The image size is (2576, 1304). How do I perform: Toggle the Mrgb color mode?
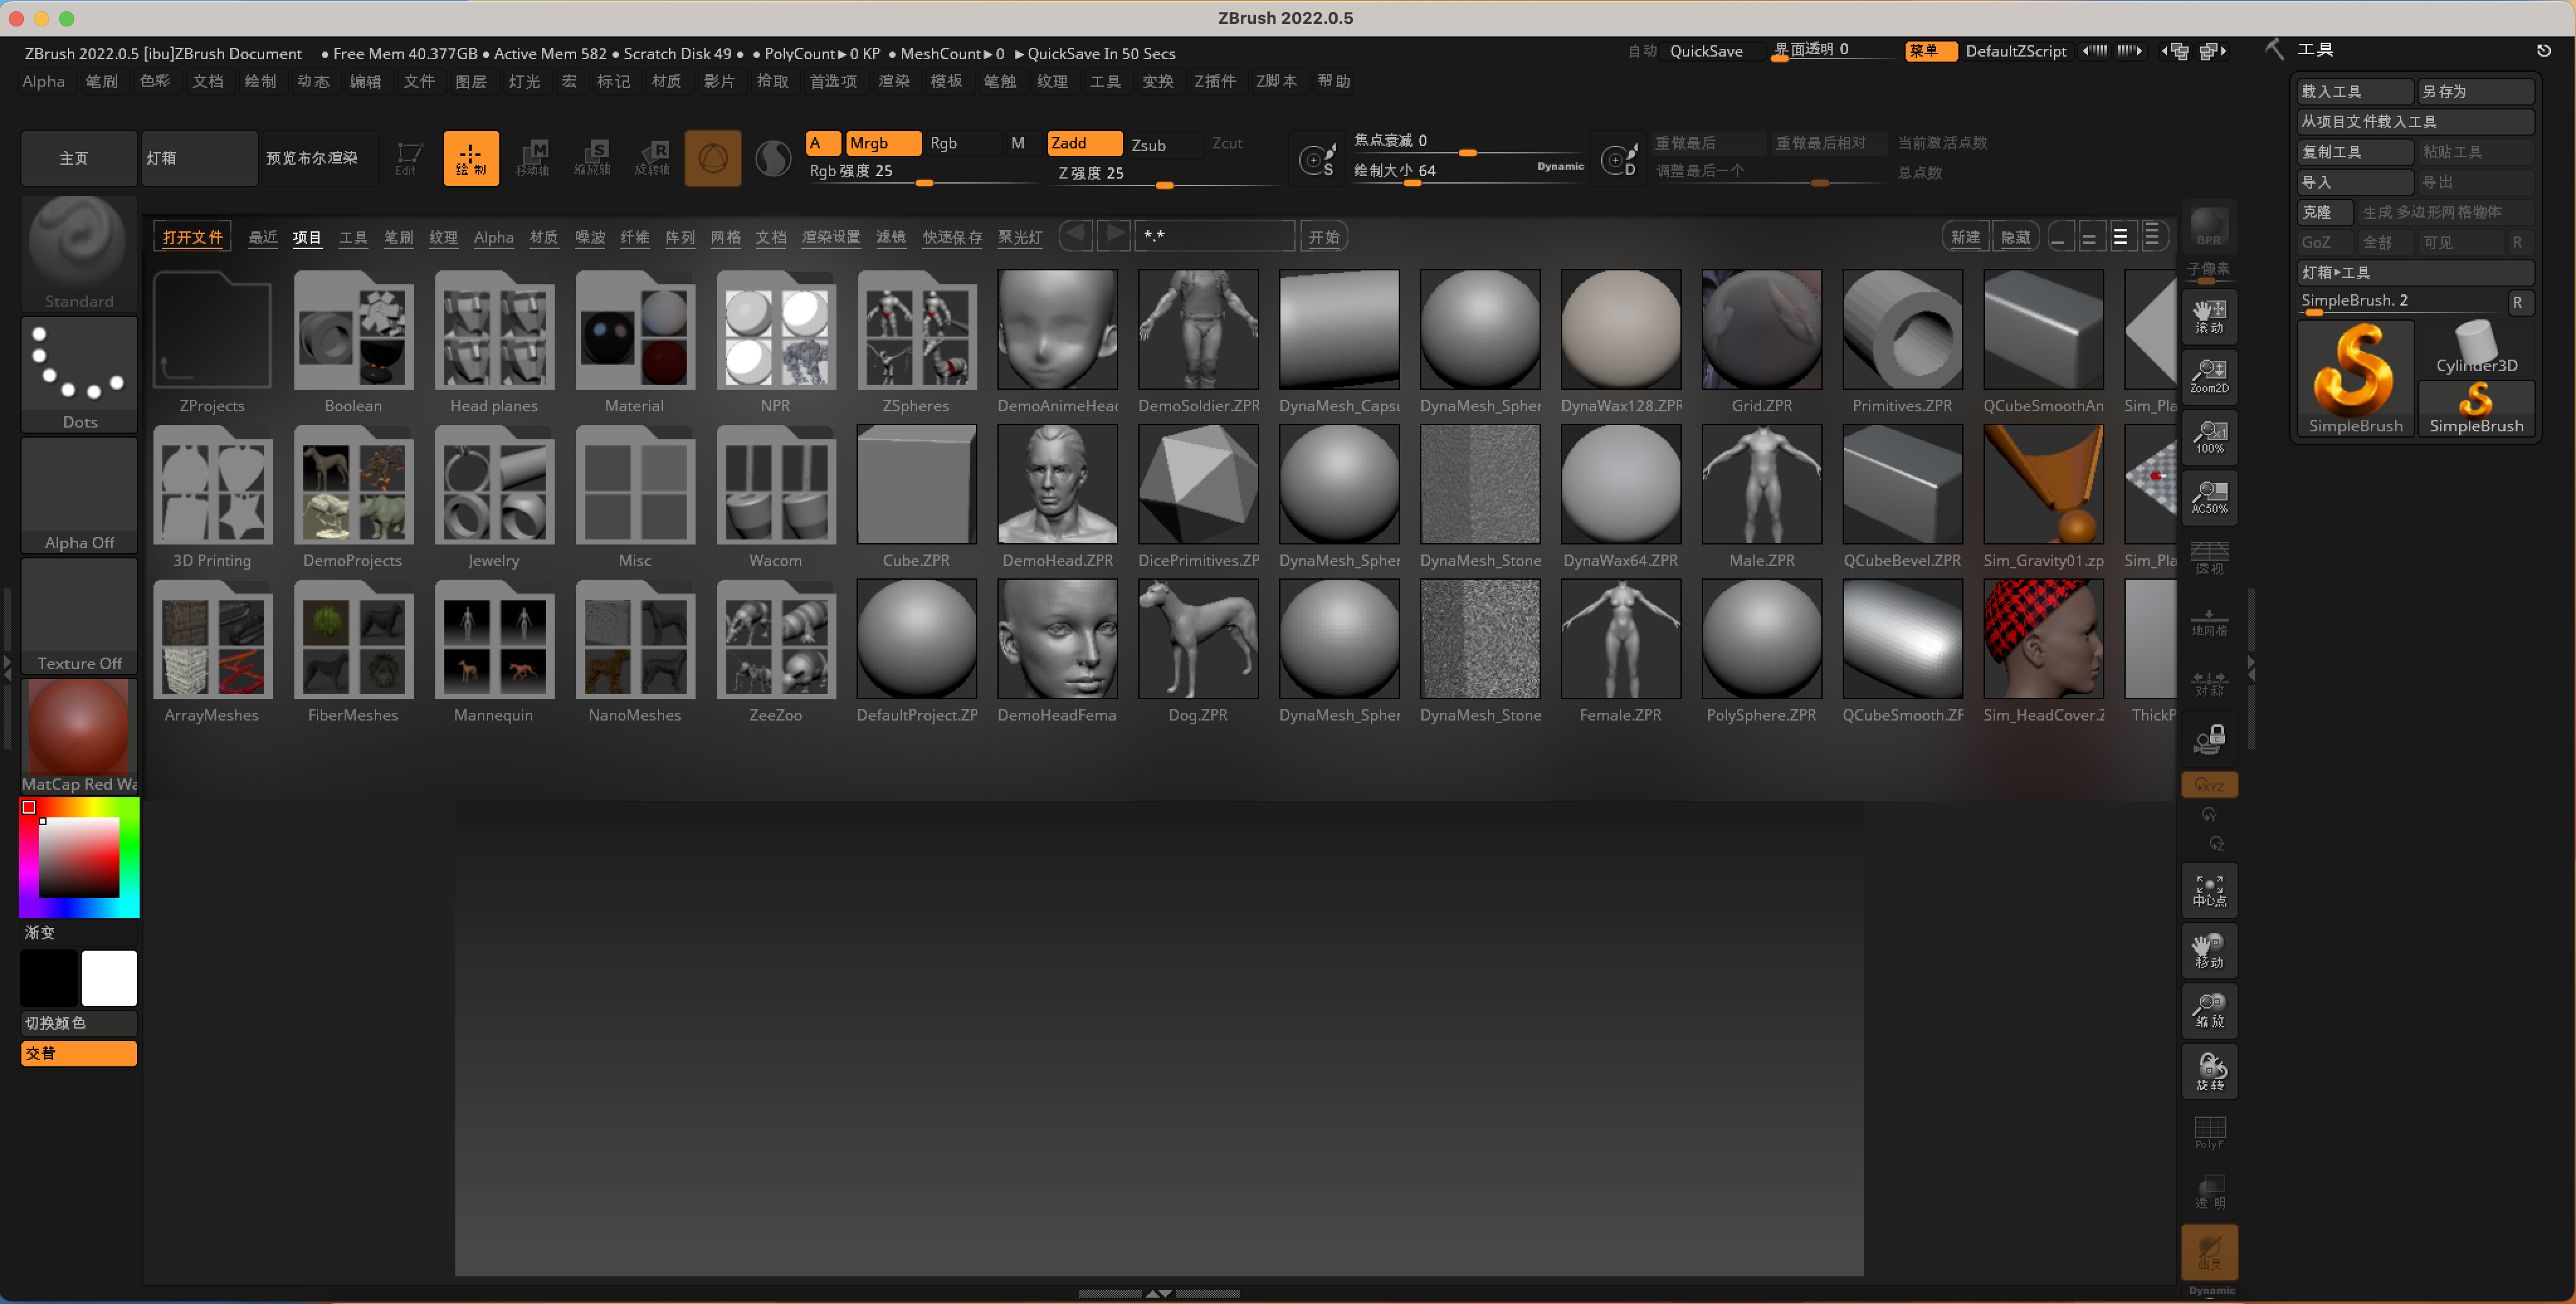882,143
